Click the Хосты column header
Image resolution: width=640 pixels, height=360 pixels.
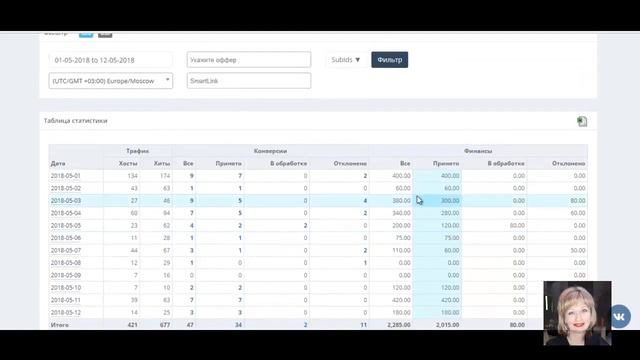point(128,163)
